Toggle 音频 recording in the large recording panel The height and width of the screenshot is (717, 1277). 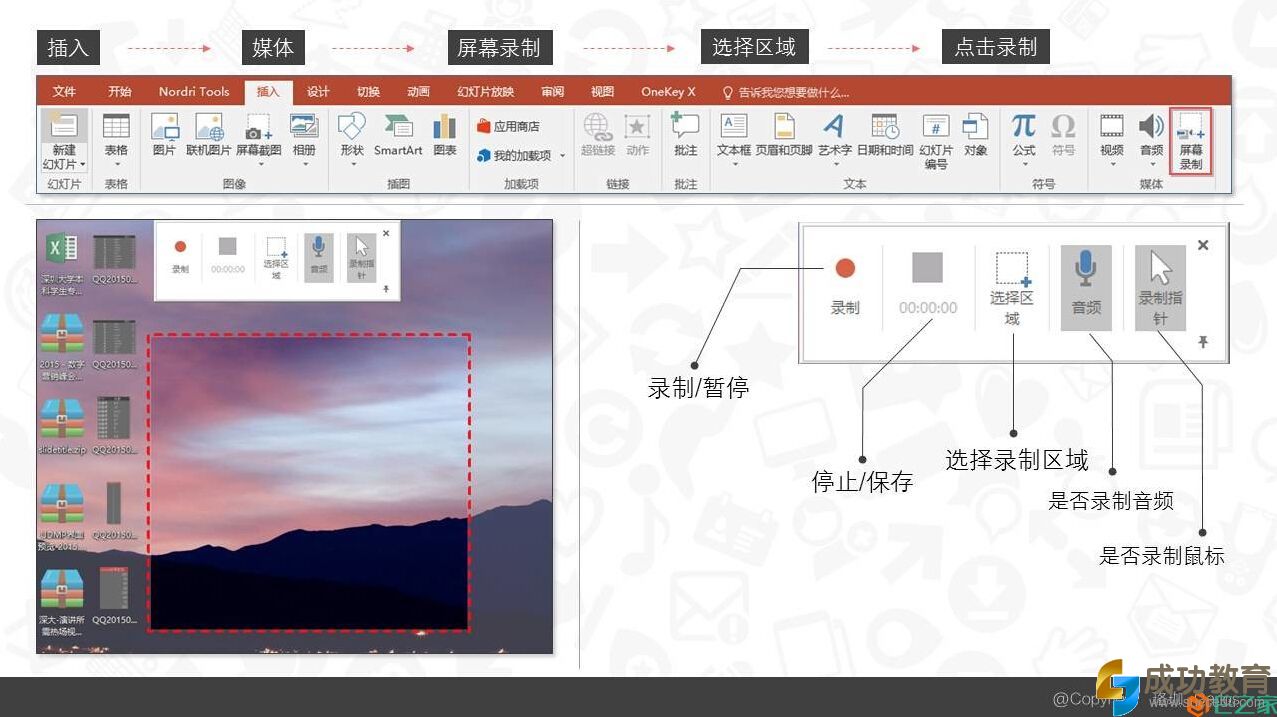click(x=1086, y=287)
